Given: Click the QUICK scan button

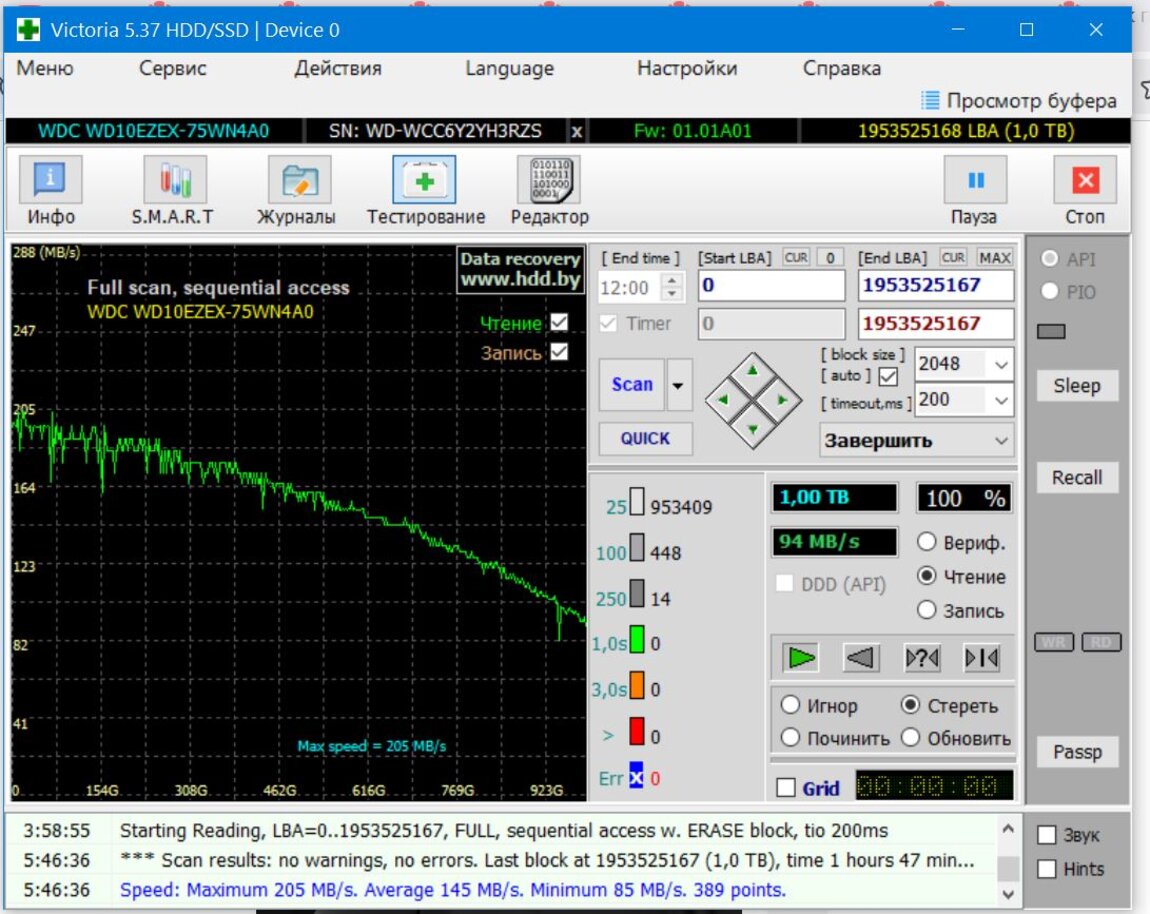Looking at the screenshot, I should pos(645,438).
